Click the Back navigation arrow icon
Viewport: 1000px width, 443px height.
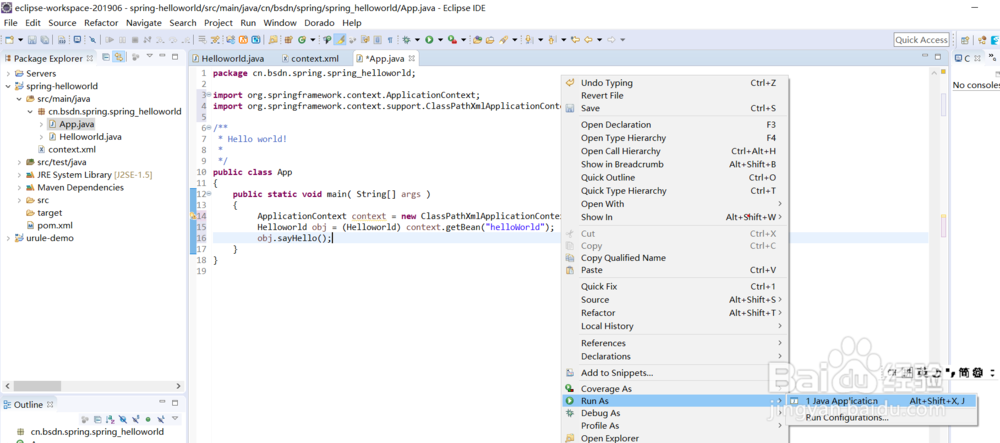(x=587, y=40)
